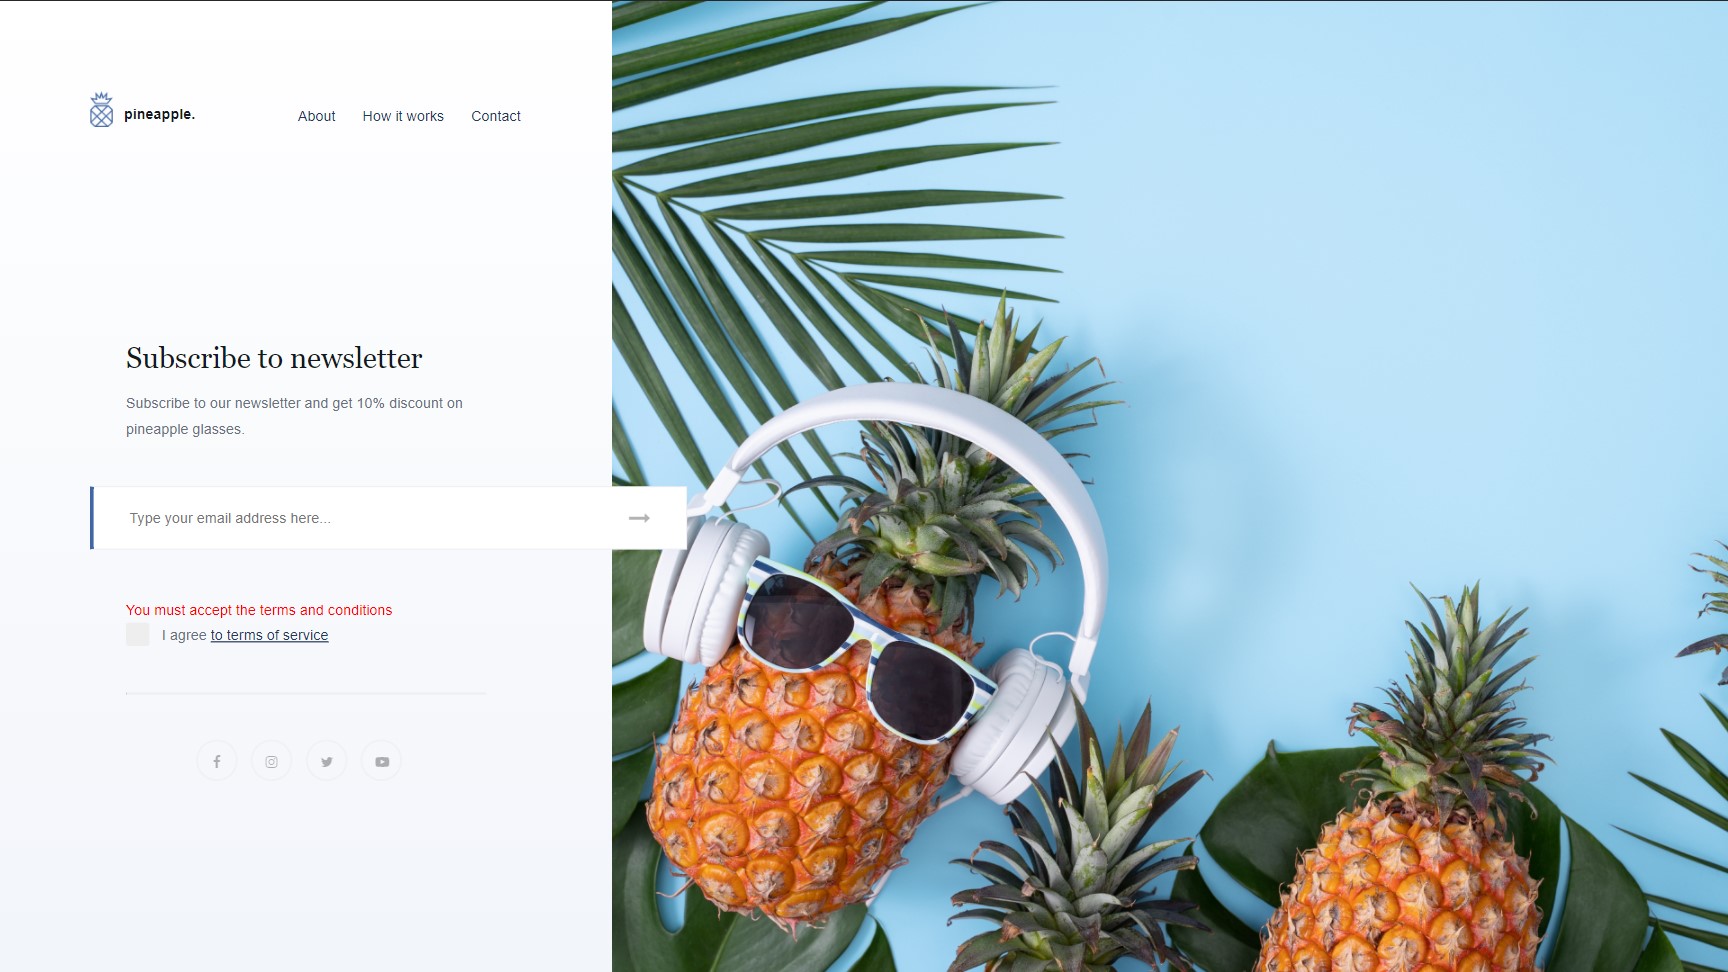Click the pineapple. brand name
The height and width of the screenshot is (972, 1728).
[x=159, y=114]
